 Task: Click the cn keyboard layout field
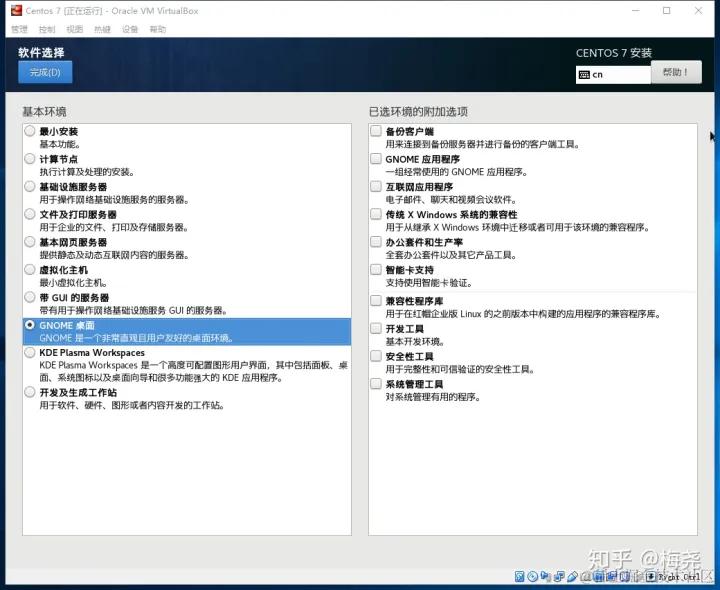click(x=613, y=75)
